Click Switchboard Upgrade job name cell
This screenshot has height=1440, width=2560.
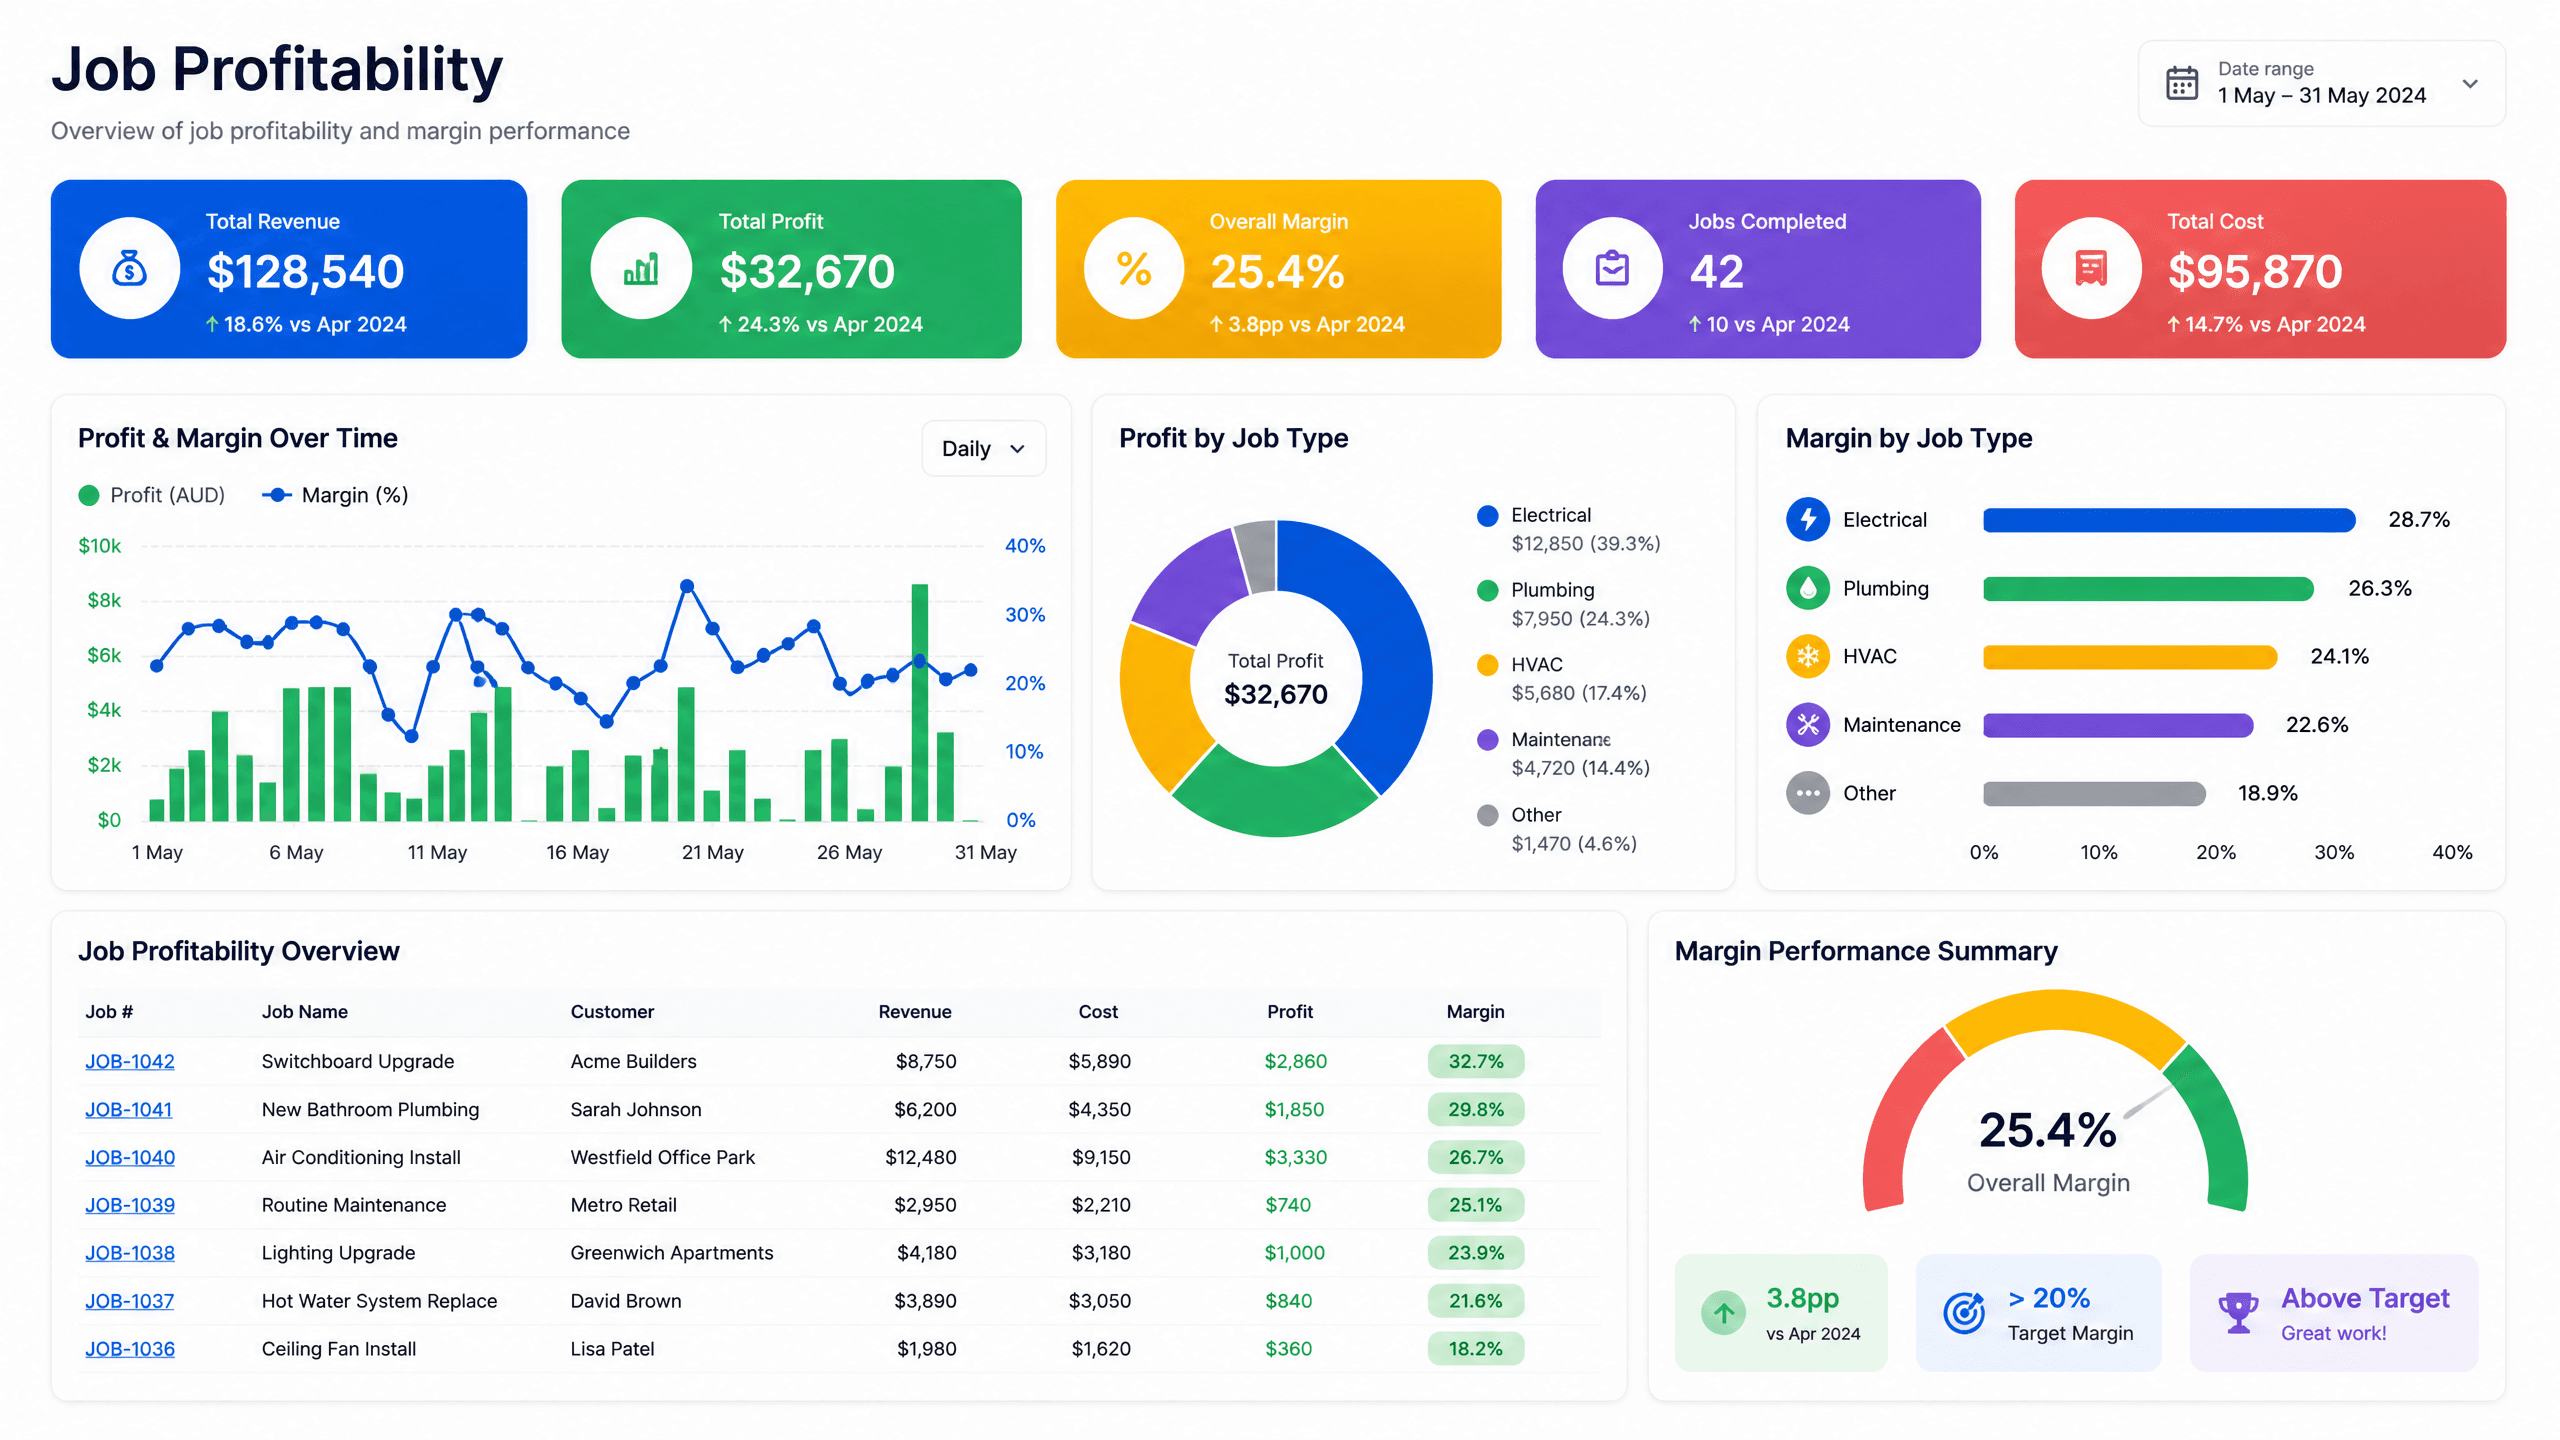358,1061
